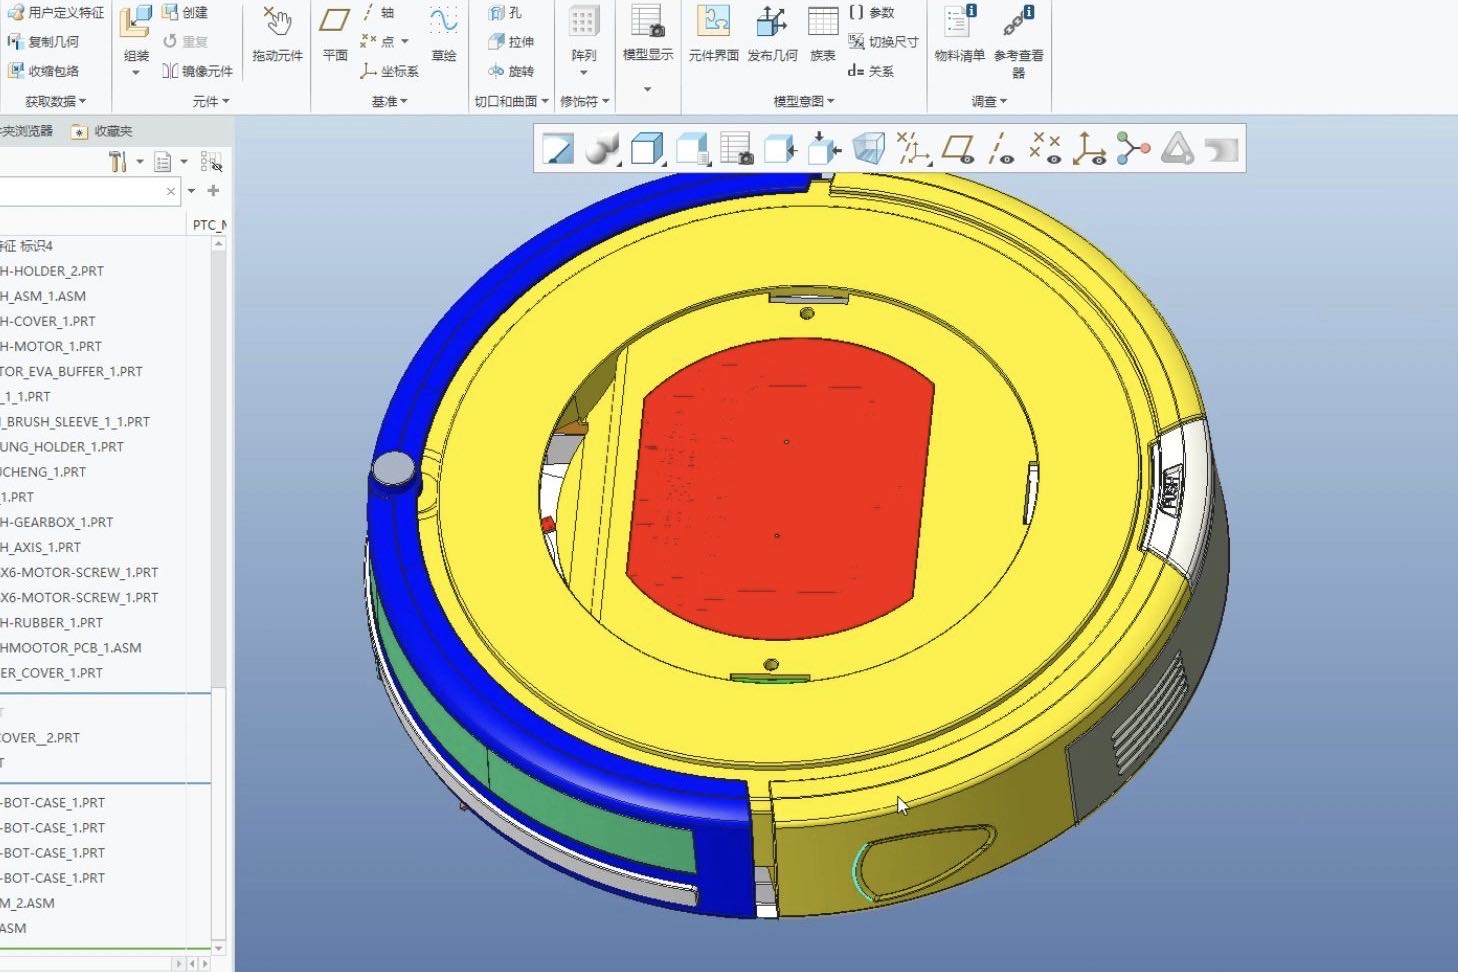Open the 草绘 sketch tool
The height and width of the screenshot is (972, 1458).
tap(443, 35)
